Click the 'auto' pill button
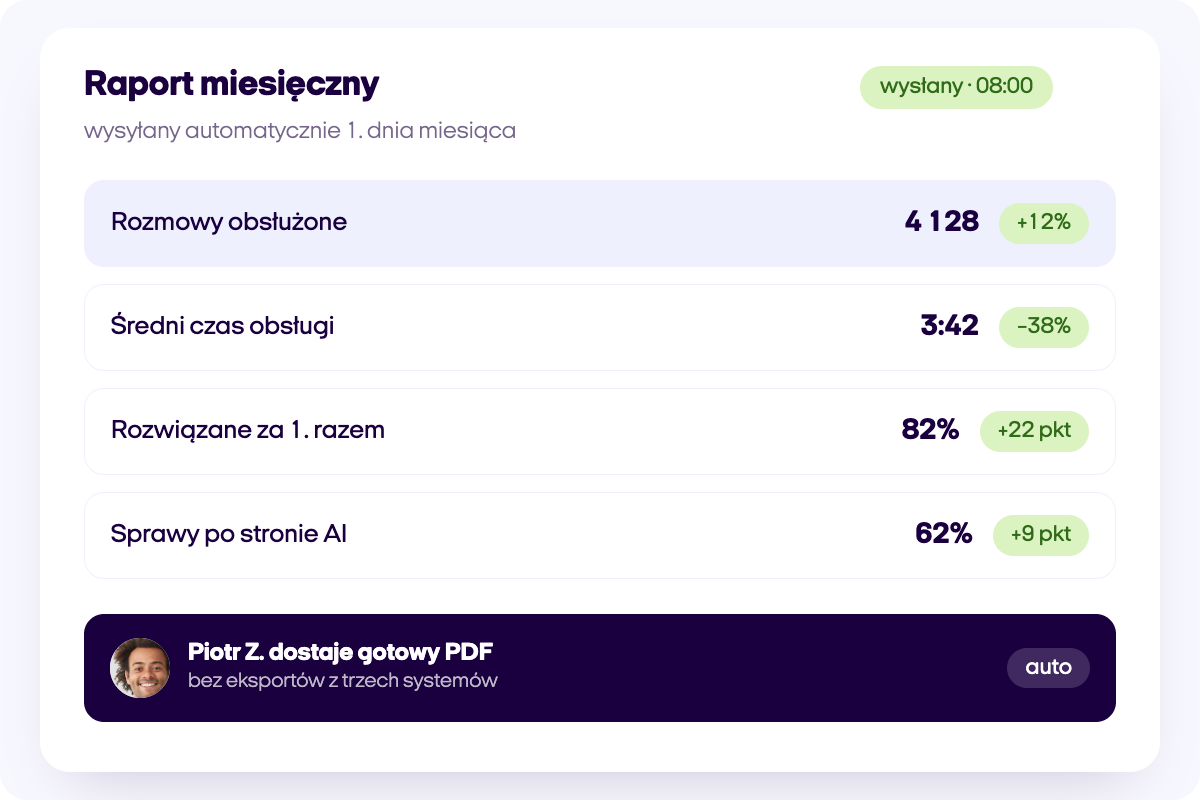The height and width of the screenshot is (800, 1200). [x=1048, y=668]
